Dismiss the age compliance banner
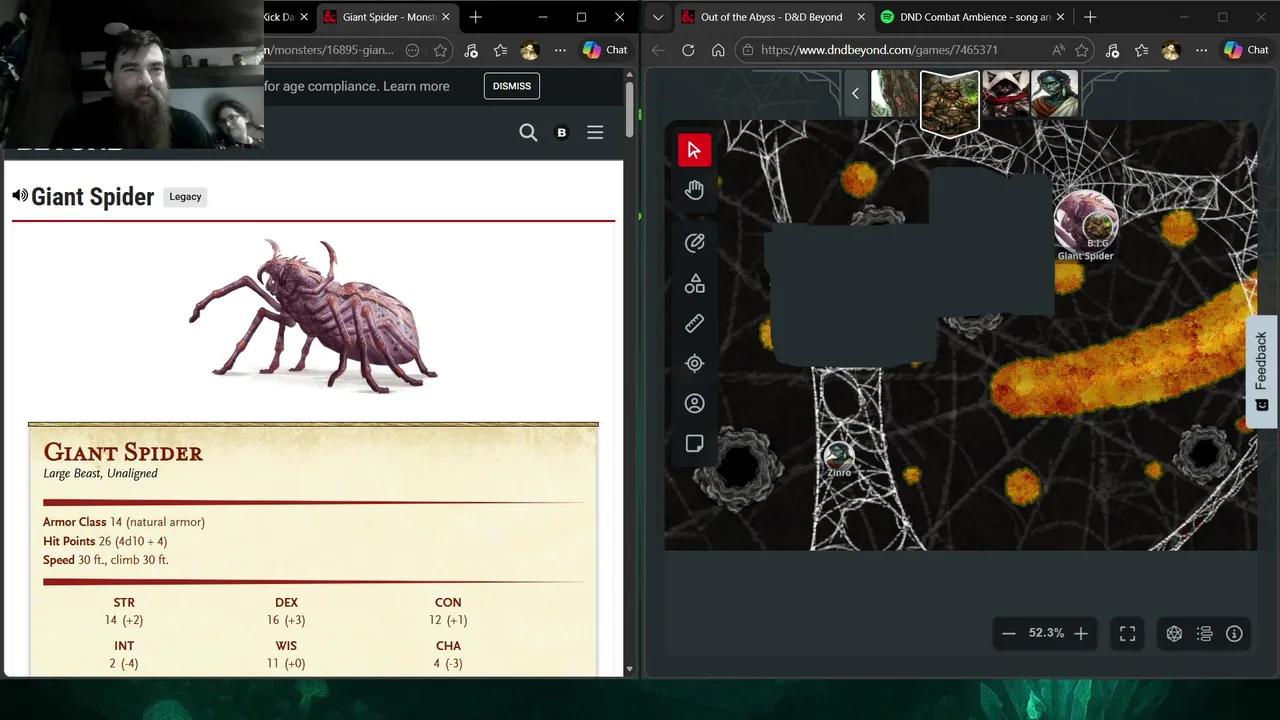 (x=512, y=86)
